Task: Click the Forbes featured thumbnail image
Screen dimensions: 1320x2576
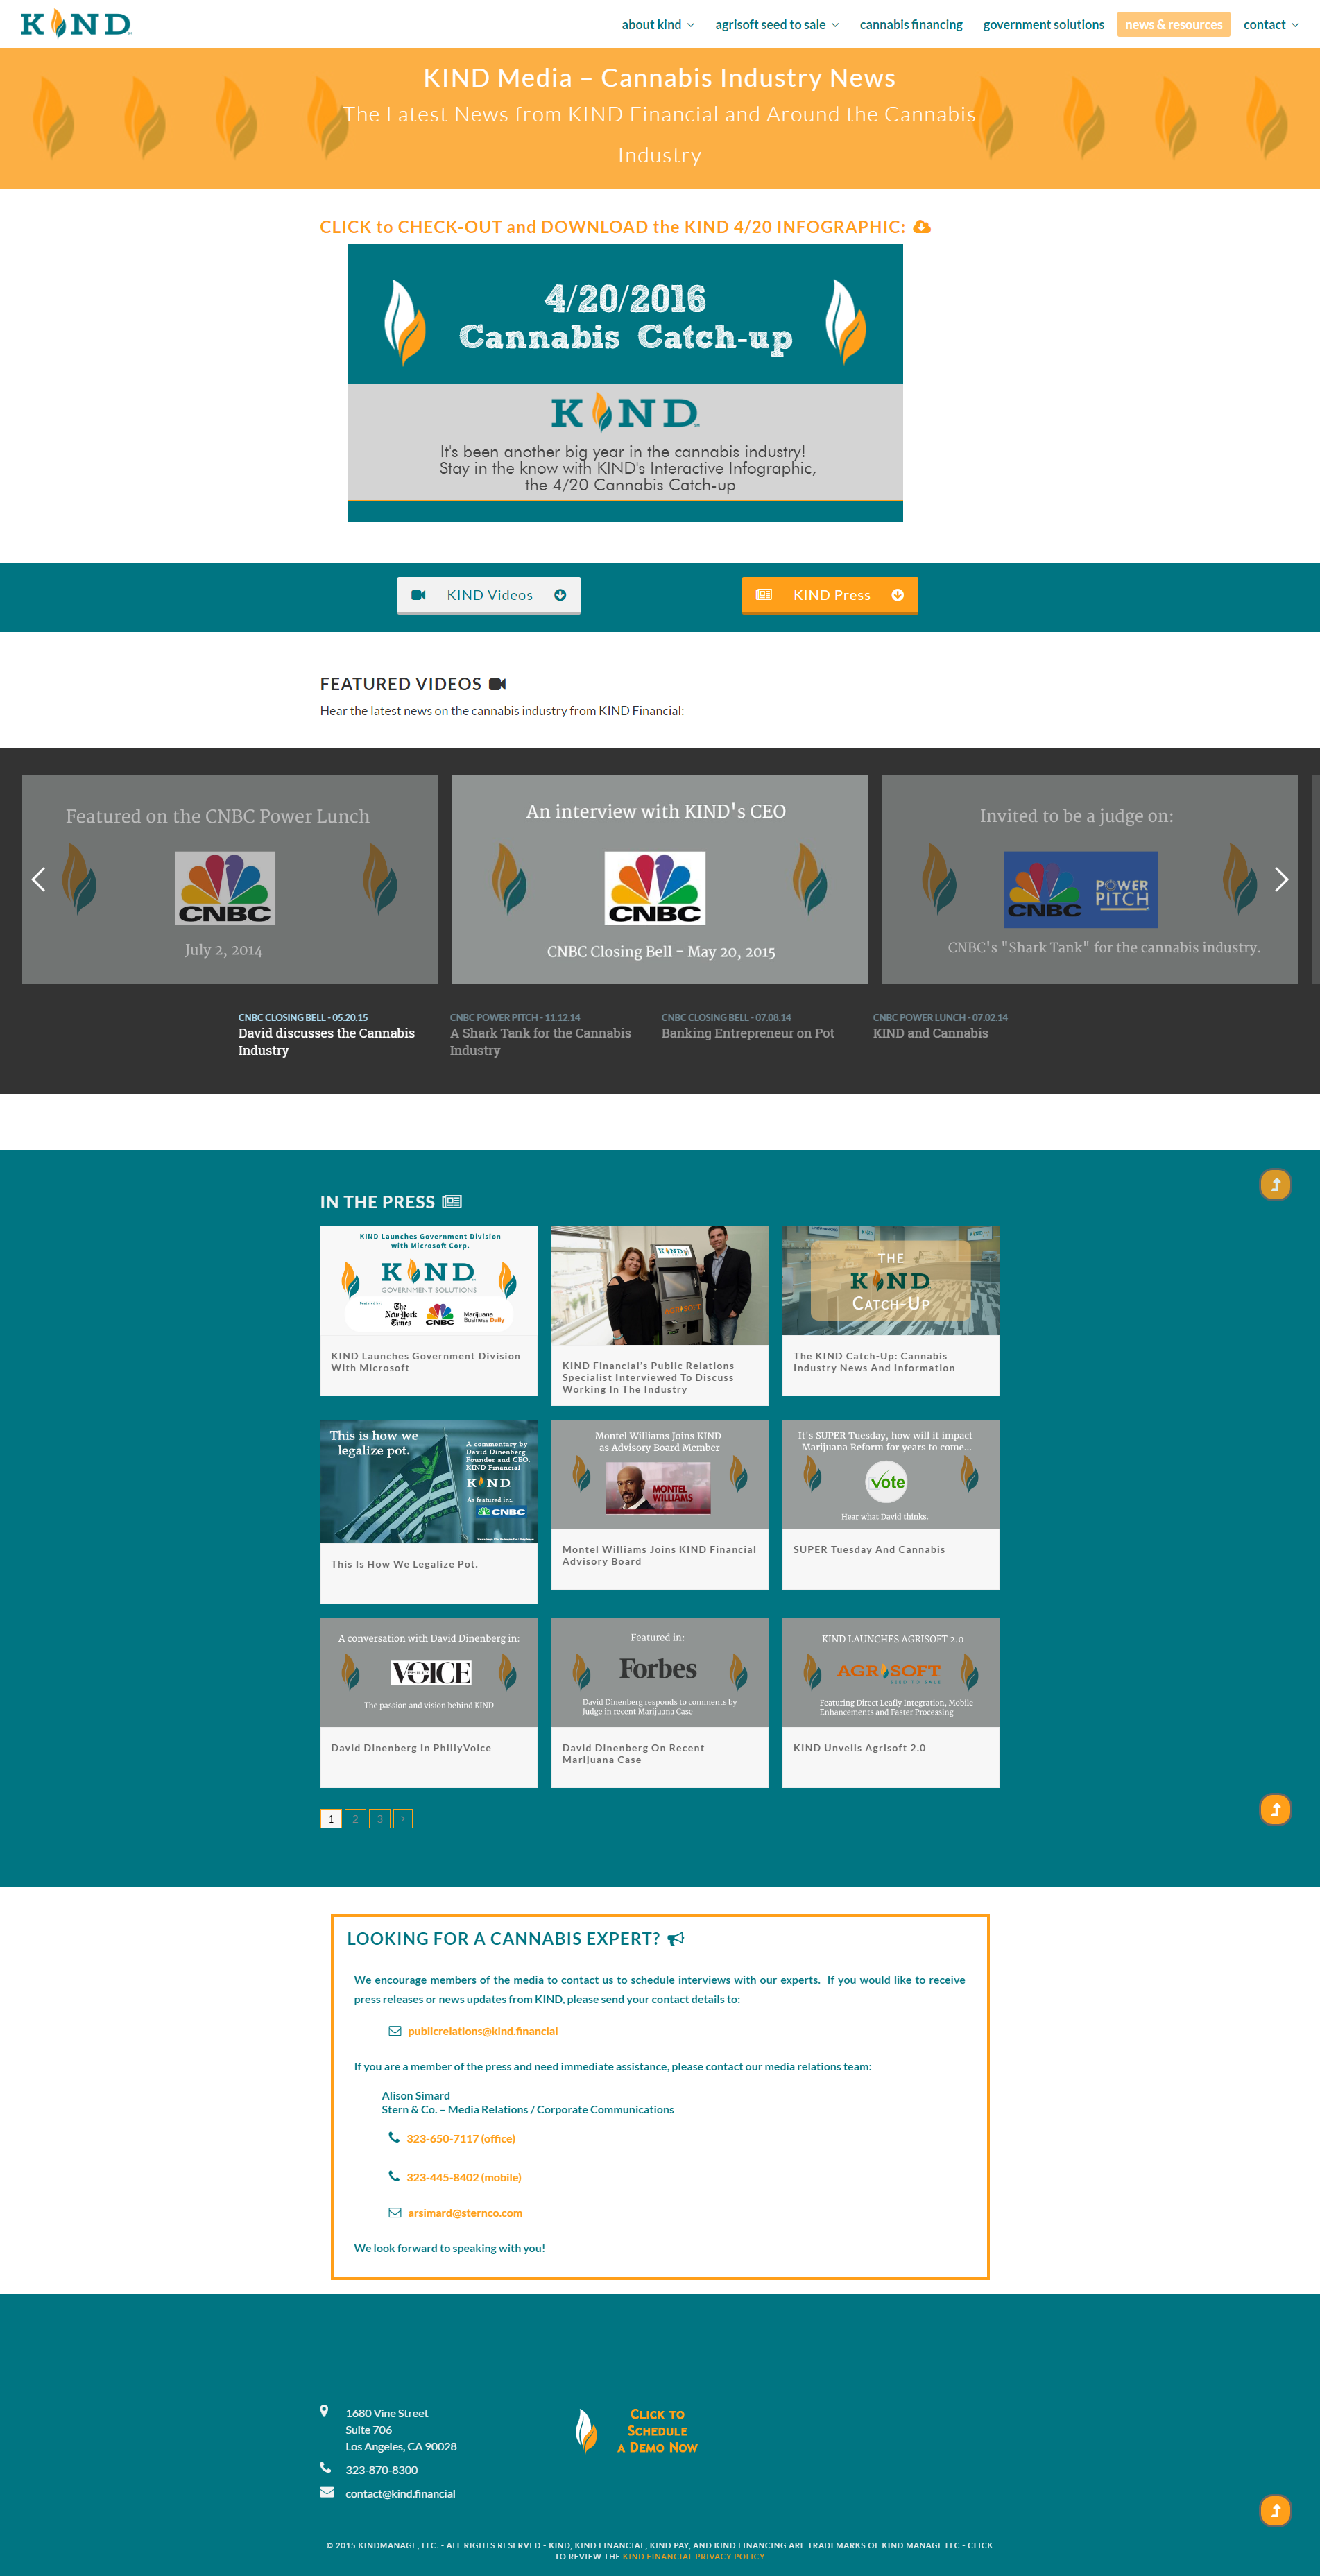Action: click(659, 1672)
